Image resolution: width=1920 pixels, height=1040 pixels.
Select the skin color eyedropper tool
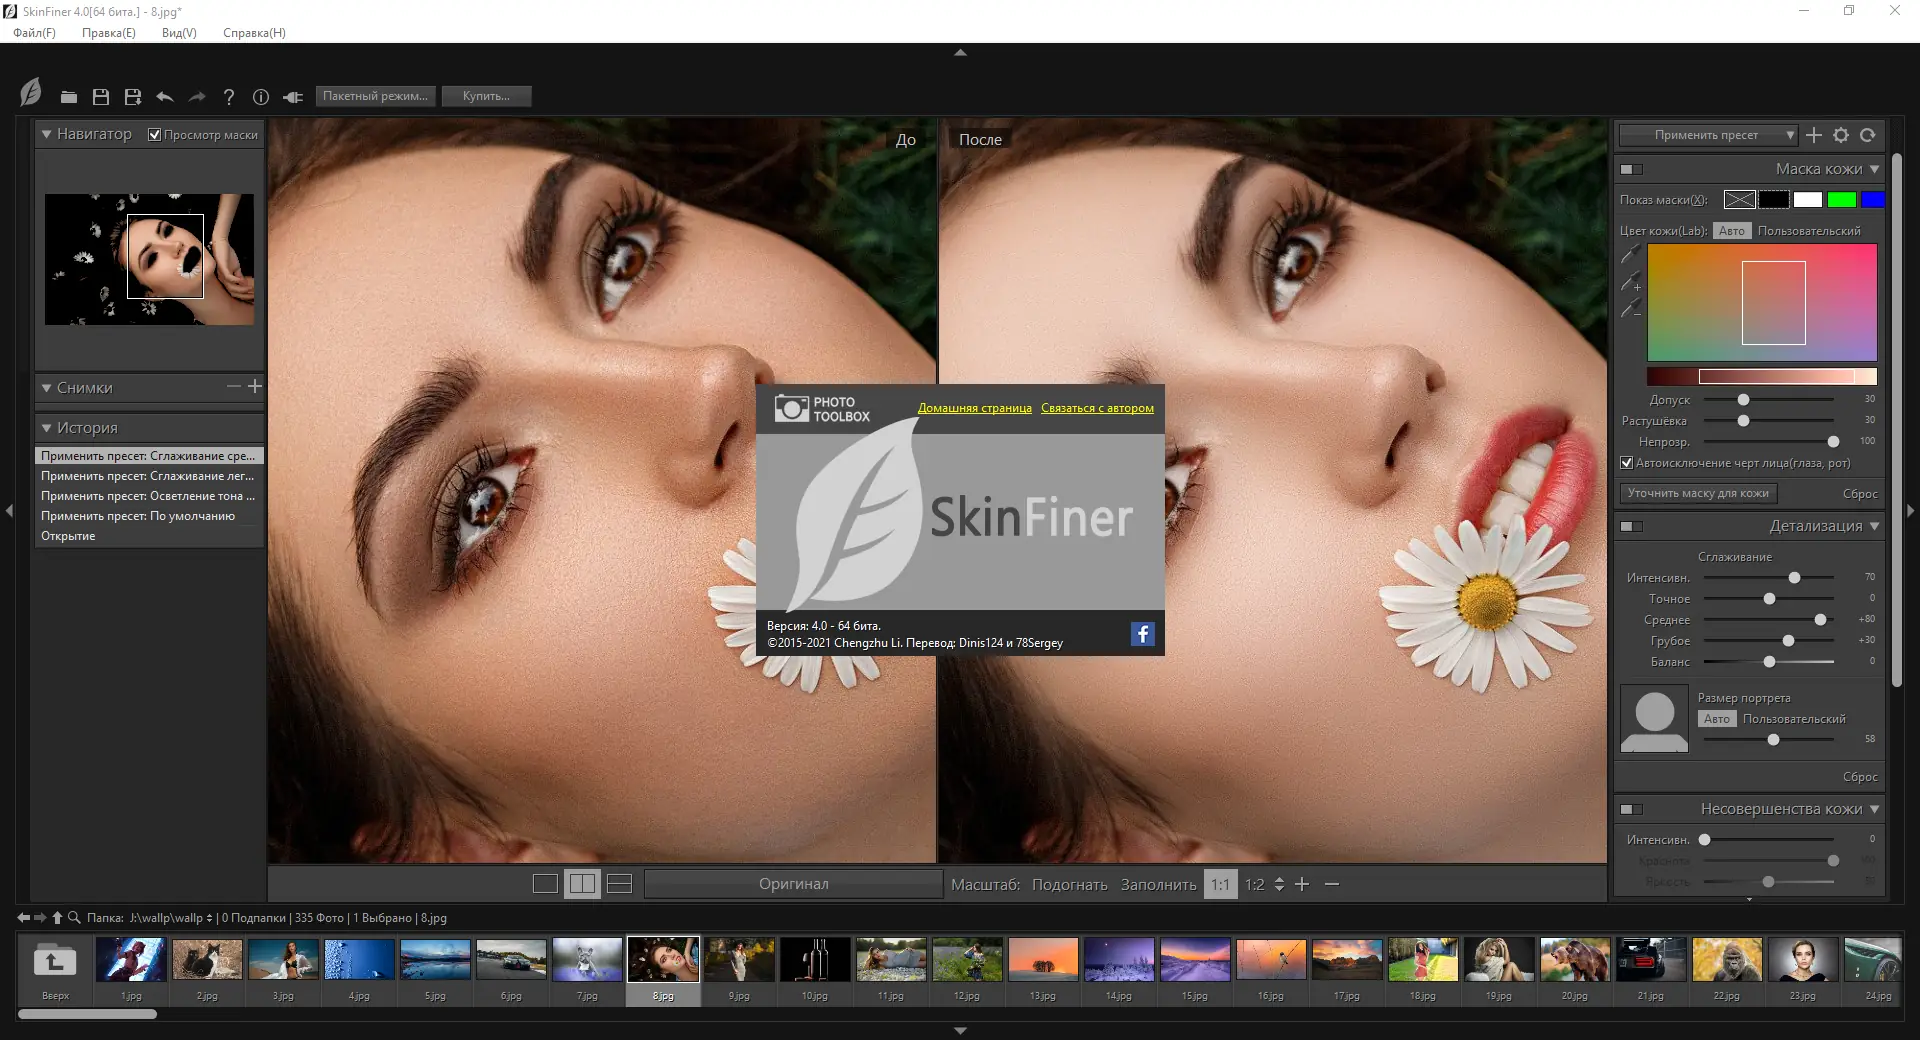[1631, 254]
